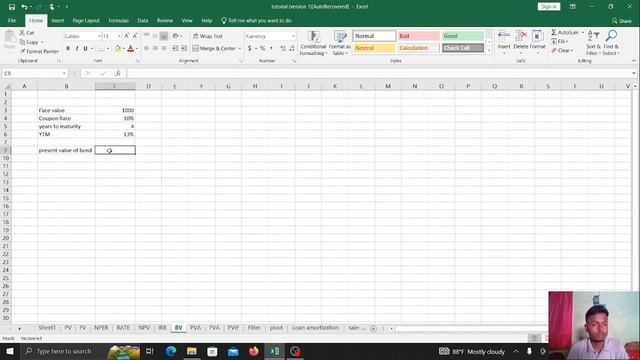Image resolution: width=640 pixels, height=360 pixels.
Task: Toggle Italic formatting
Action: [x=76, y=49]
